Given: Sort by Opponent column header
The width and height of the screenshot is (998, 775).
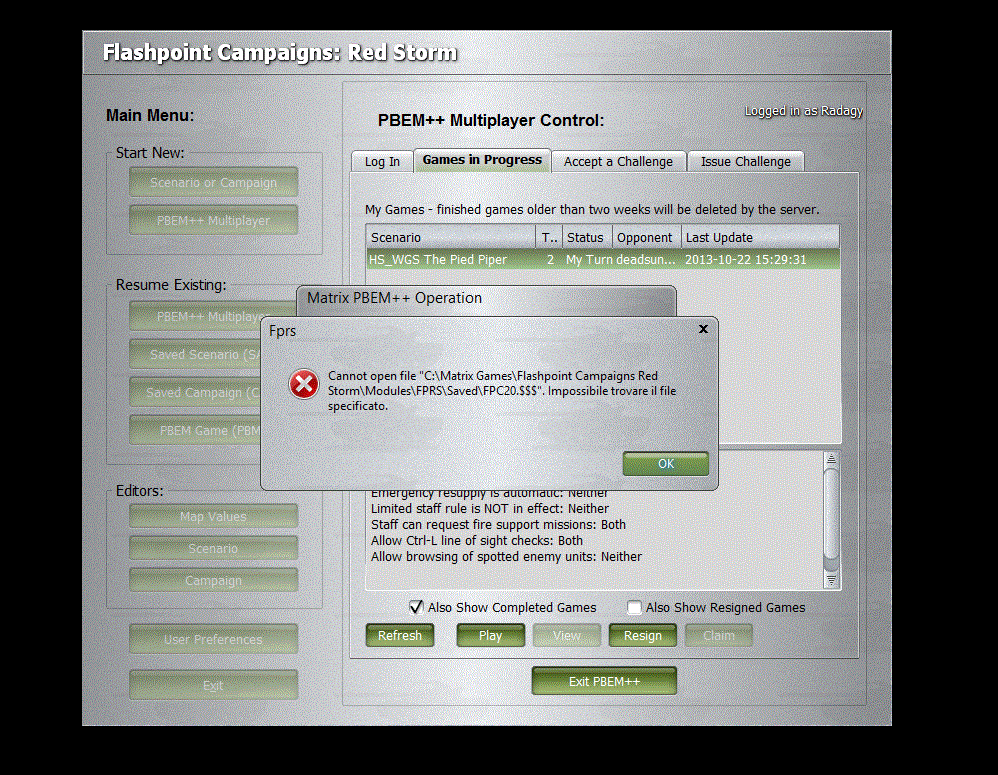Looking at the screenshot, I should tap(647, 237).
